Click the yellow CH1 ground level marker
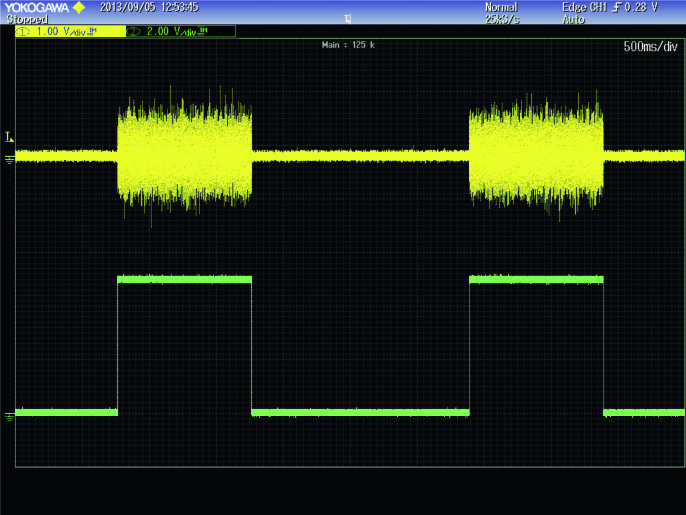The width and height of the screenshot is (686, 515). 9,160
